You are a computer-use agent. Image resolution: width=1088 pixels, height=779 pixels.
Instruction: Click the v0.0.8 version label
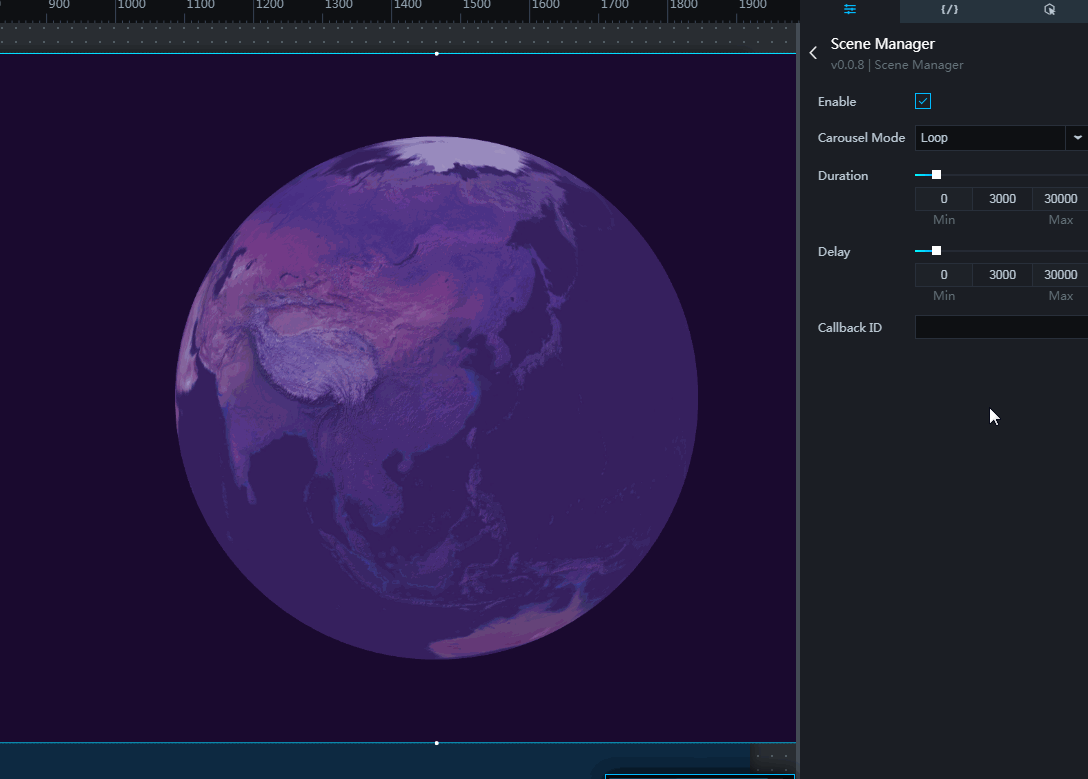(x=847, y=65)
